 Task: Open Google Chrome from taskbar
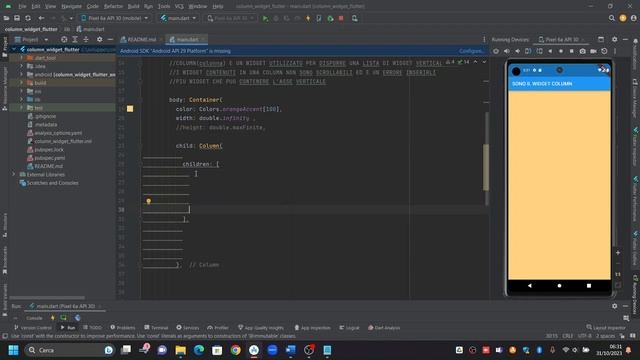tap(236, 350)
